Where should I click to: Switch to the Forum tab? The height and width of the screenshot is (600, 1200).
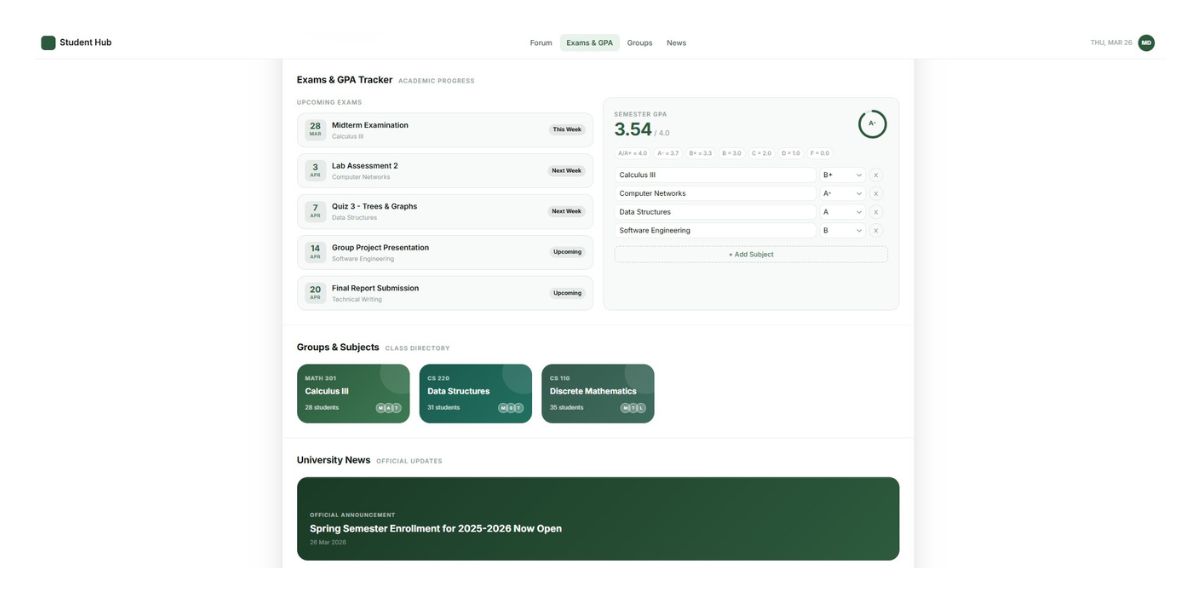tap(541, 43)
